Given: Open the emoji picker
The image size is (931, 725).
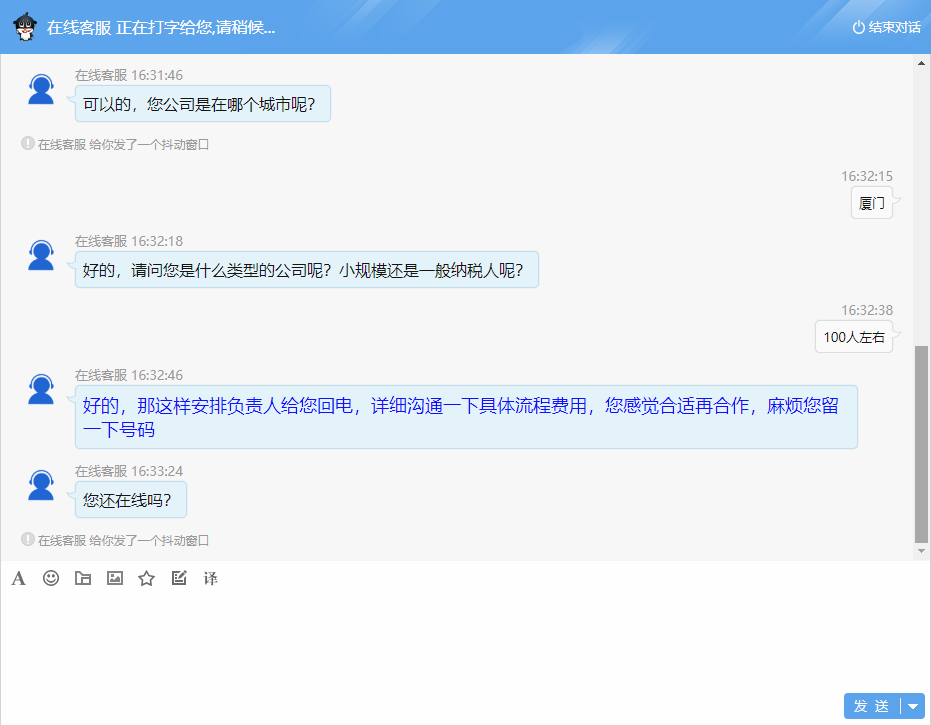Looking at the screenshot, I should click(x=50, y=578).
